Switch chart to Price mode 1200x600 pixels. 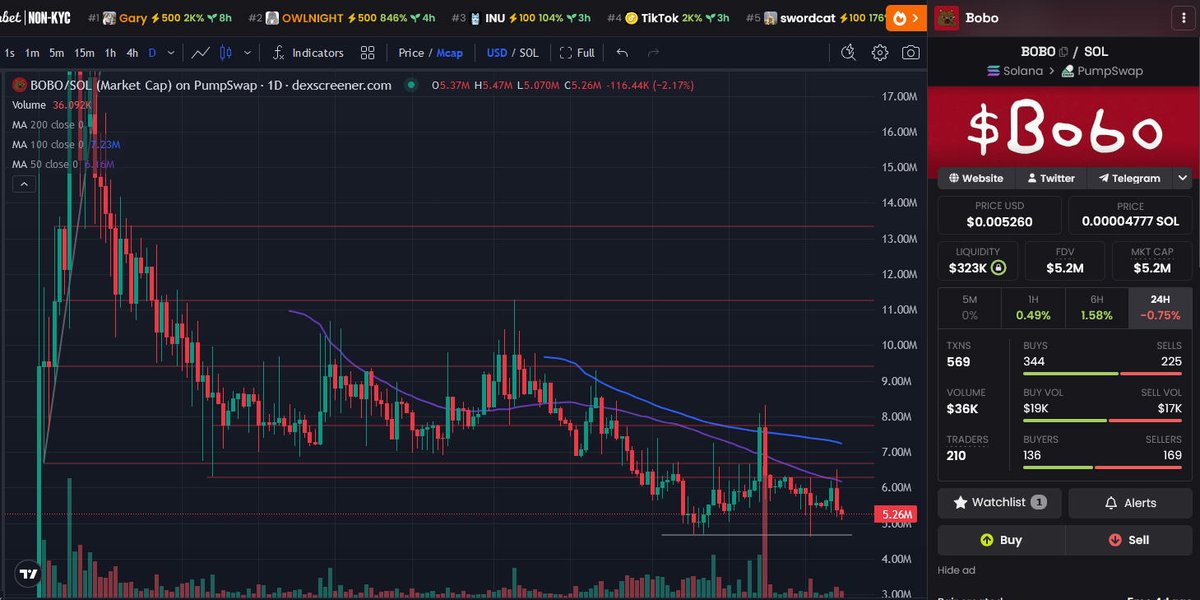(x=411, y=53)
